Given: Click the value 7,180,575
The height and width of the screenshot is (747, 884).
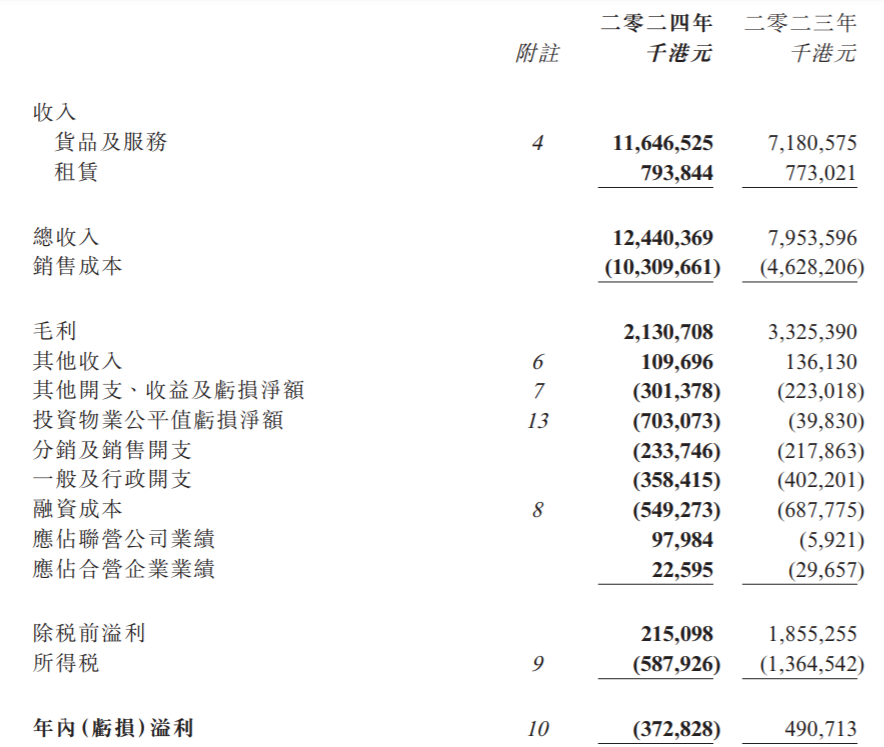Looking at the screenshot, I should coord(812,143).
